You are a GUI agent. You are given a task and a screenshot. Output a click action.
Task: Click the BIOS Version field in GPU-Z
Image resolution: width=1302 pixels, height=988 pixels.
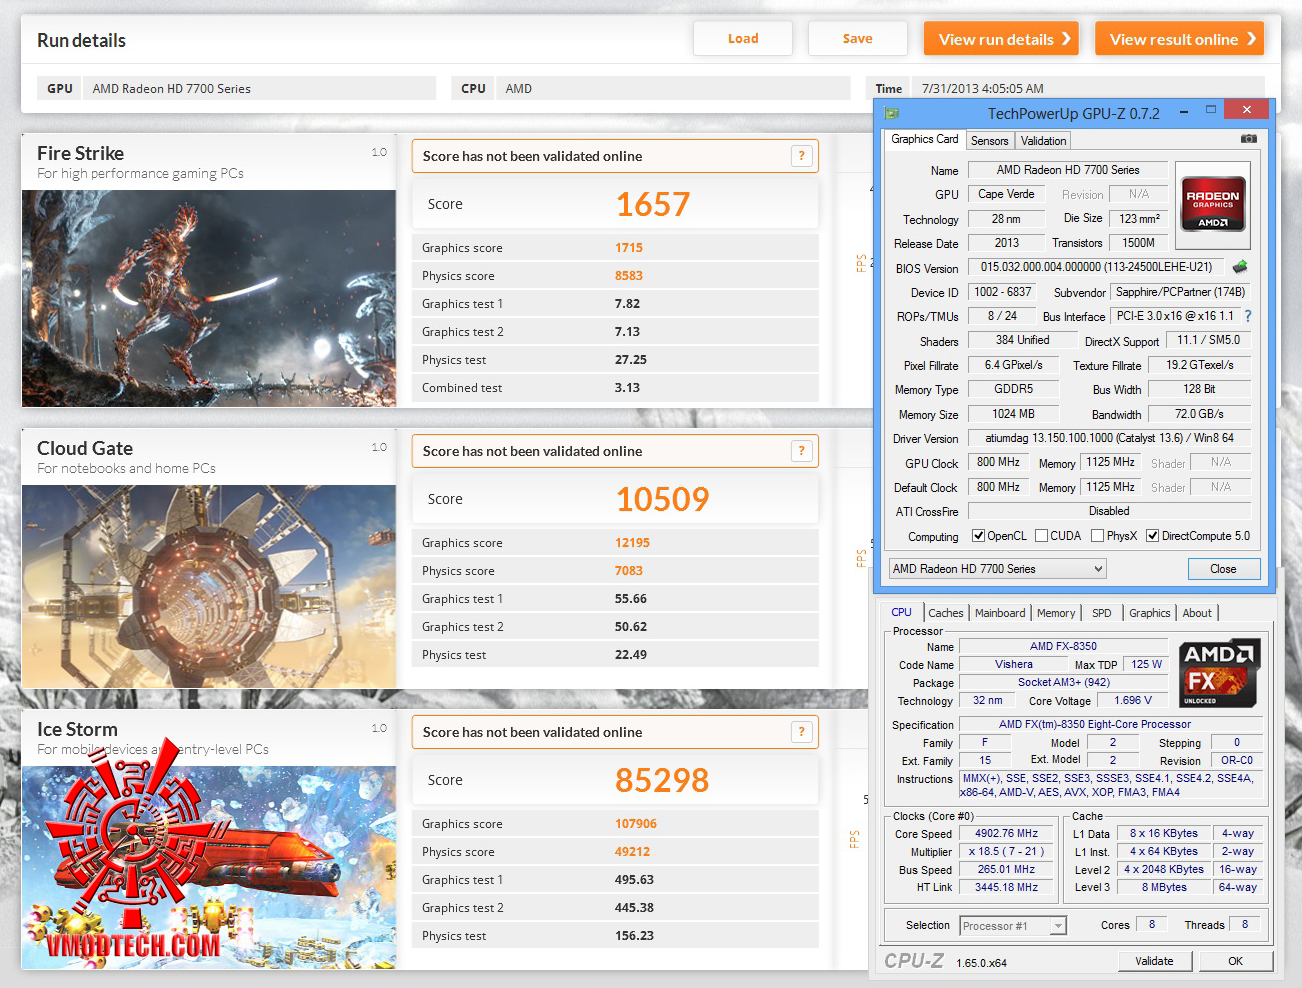point(1096,267)
